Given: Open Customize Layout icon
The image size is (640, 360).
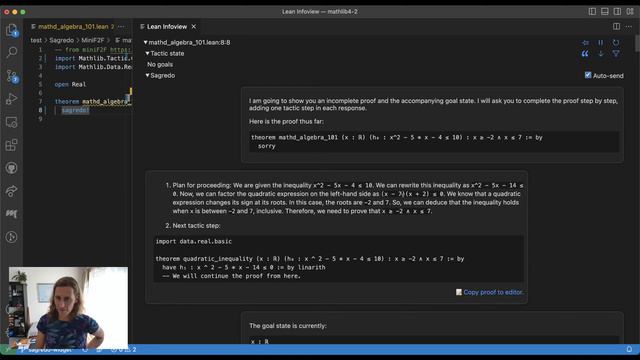Looking at the screenshot, I should 630,11.
